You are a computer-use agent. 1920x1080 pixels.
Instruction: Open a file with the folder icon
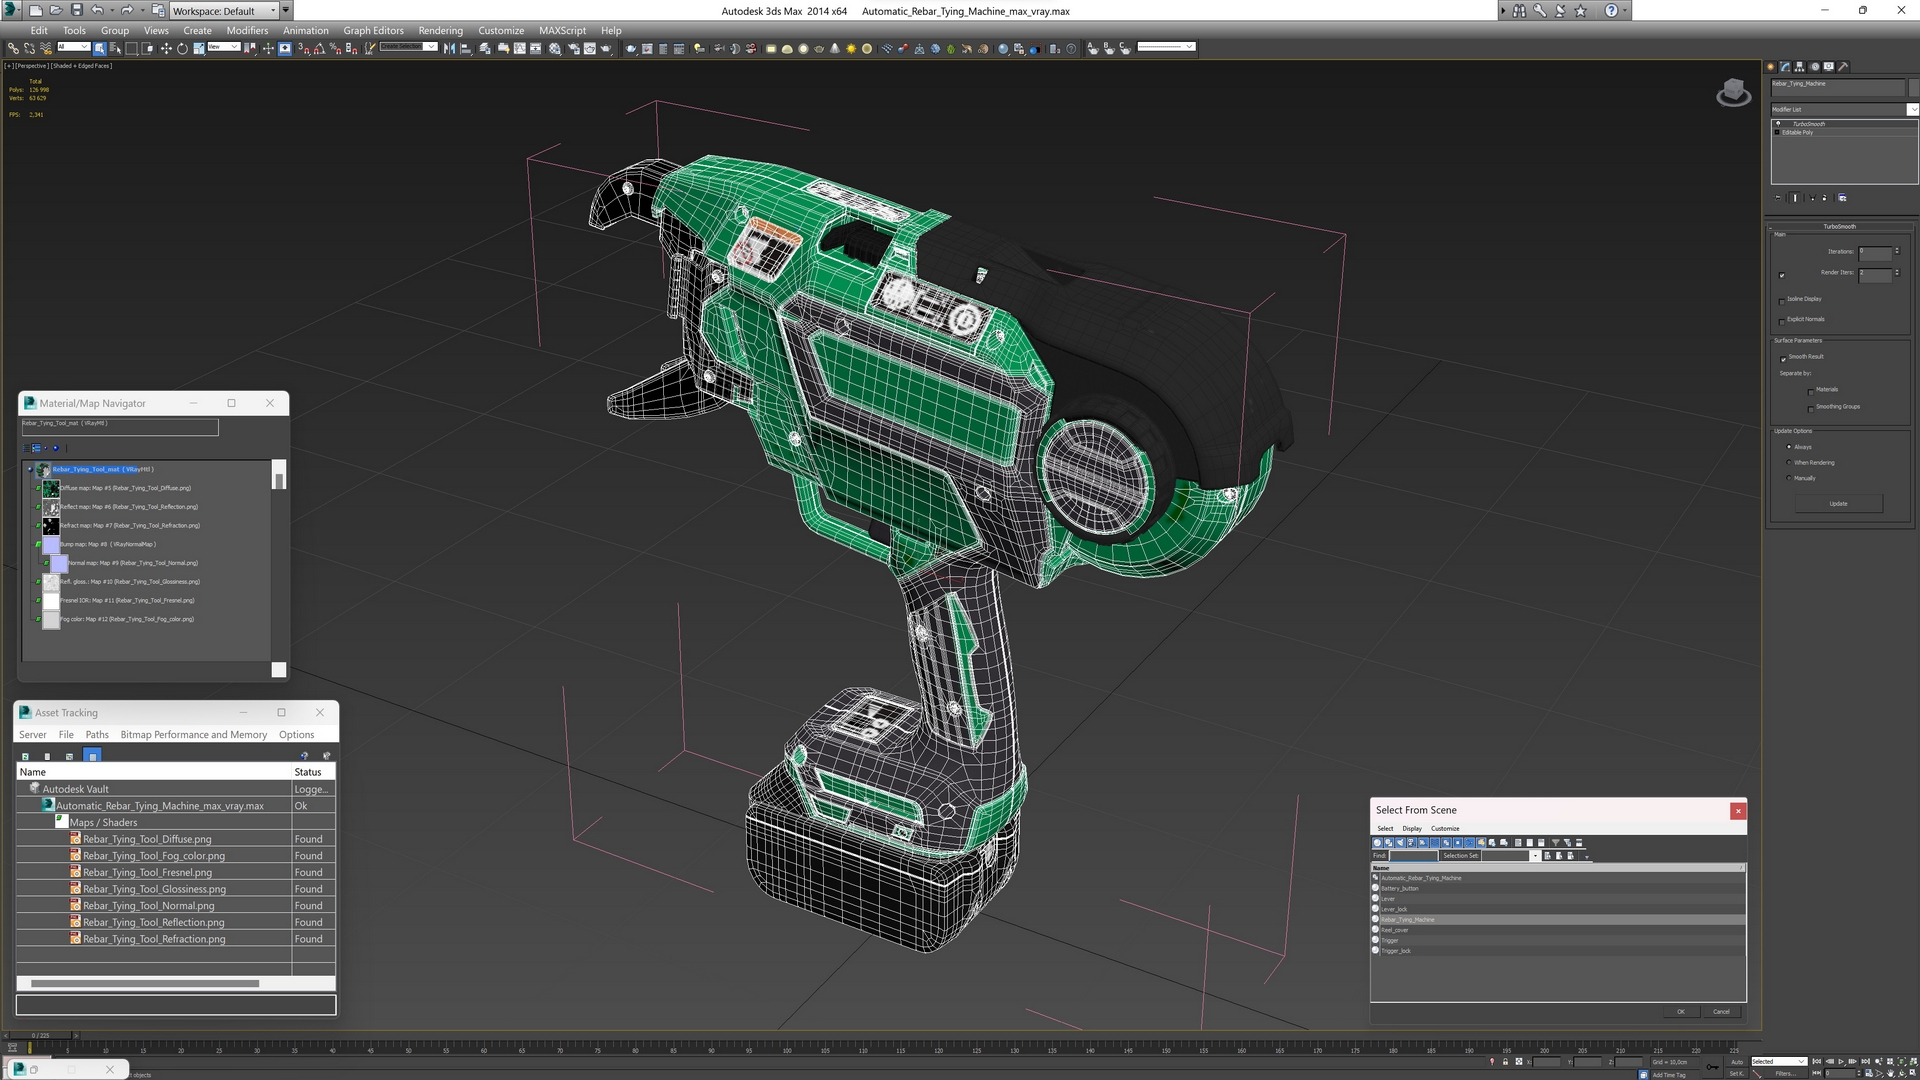pyautogui.click(x=56, y=10)
